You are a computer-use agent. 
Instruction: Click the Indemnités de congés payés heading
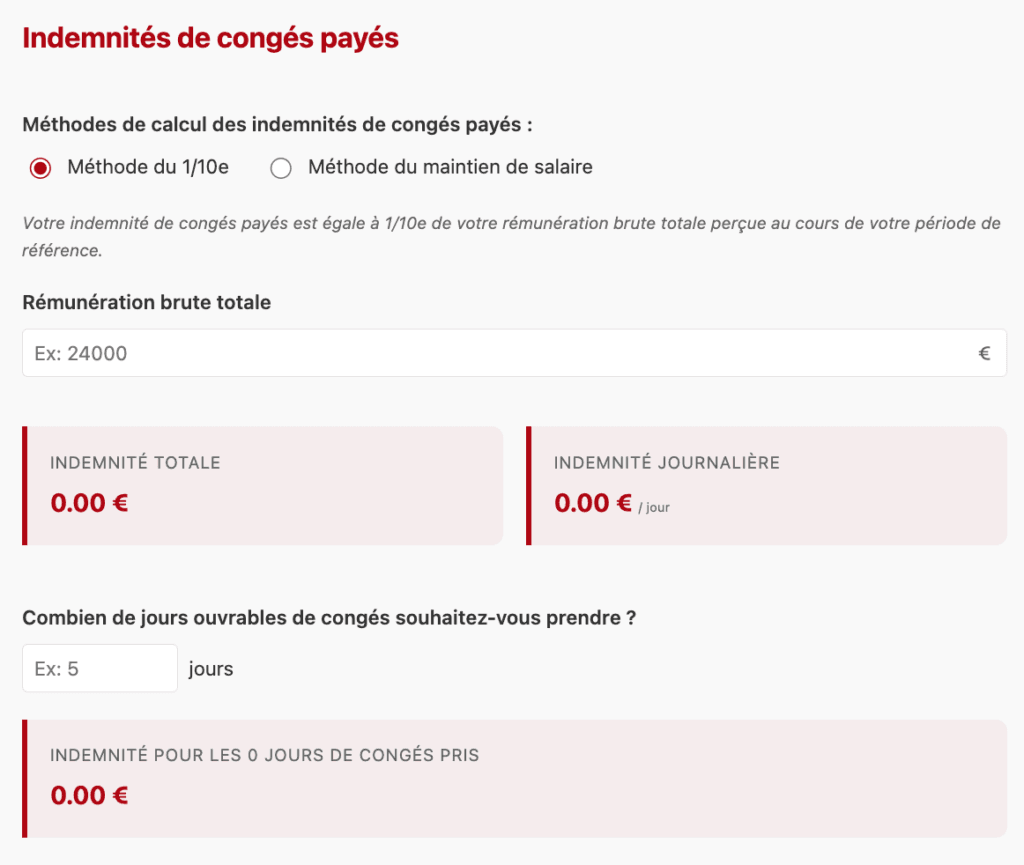(x=210, y=36)
